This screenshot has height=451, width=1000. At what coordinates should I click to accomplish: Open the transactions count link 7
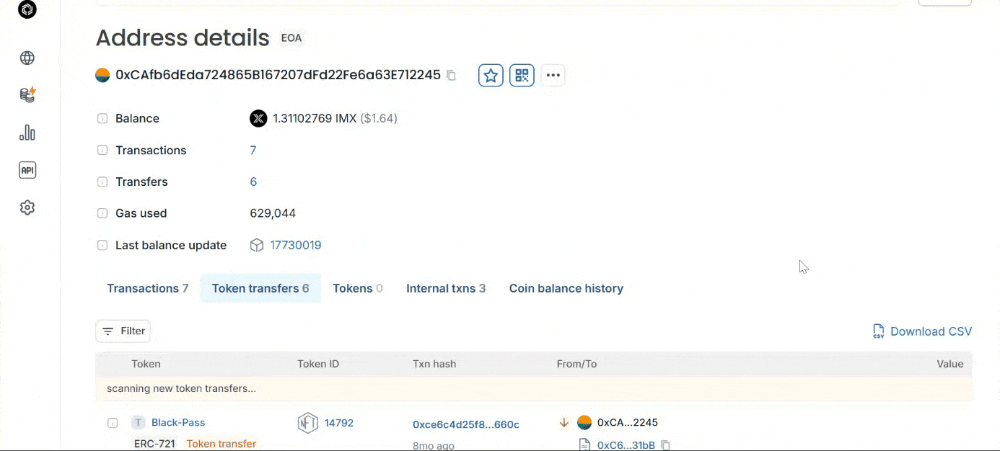(x=253, y=151)
